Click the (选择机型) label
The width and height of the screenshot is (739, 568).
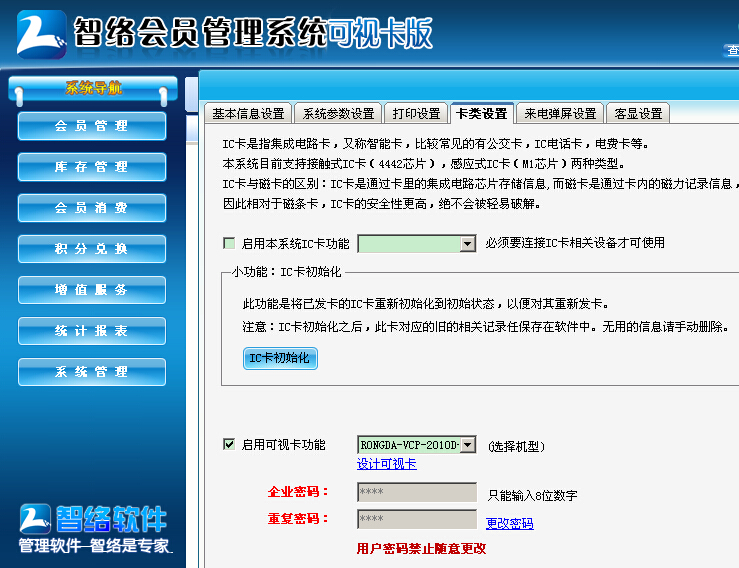pyautogui.click(x=516, y=446)
